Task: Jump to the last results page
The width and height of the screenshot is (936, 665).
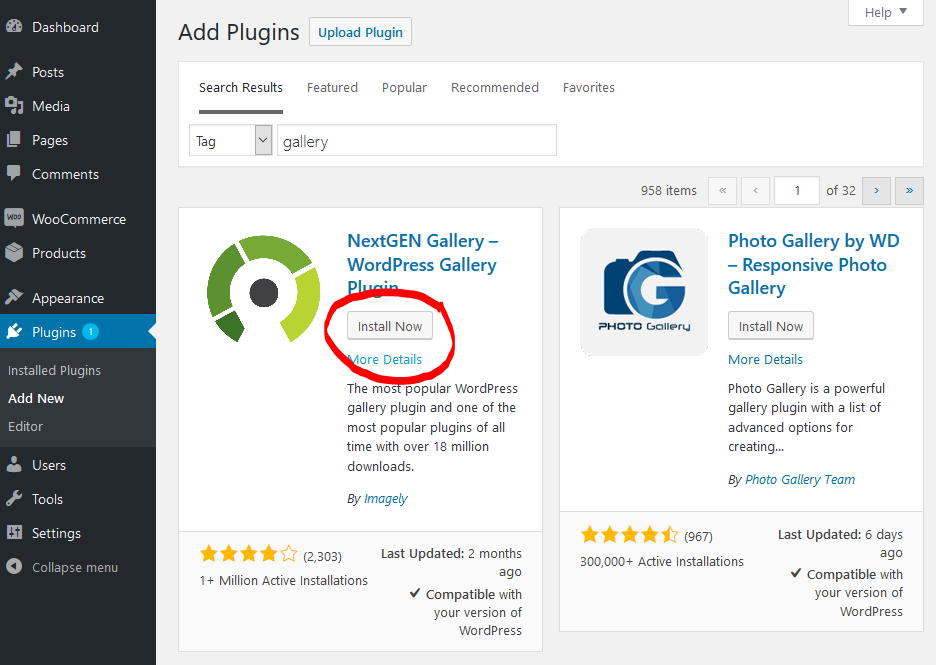Action: pos(909,191)
